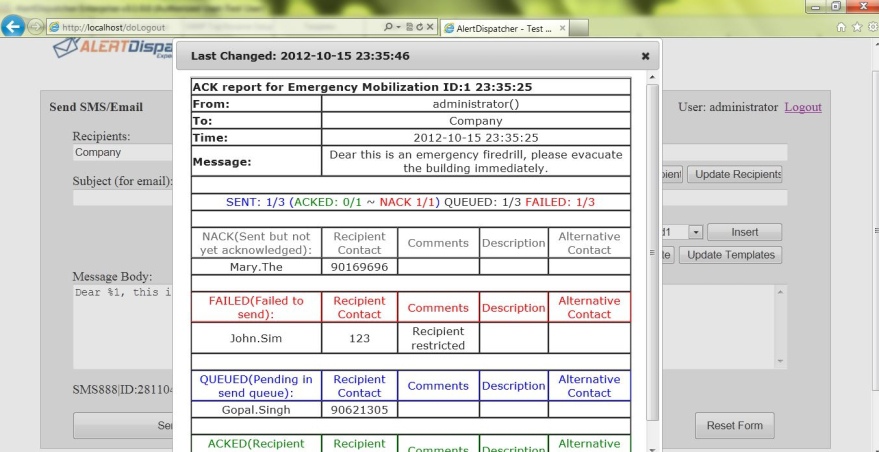Click the search magnifier in address bar

388,27
